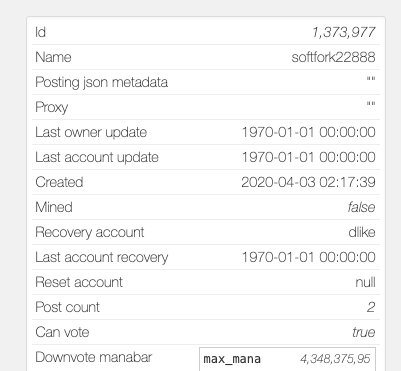Click the Mined value false

tap(361, 207)
